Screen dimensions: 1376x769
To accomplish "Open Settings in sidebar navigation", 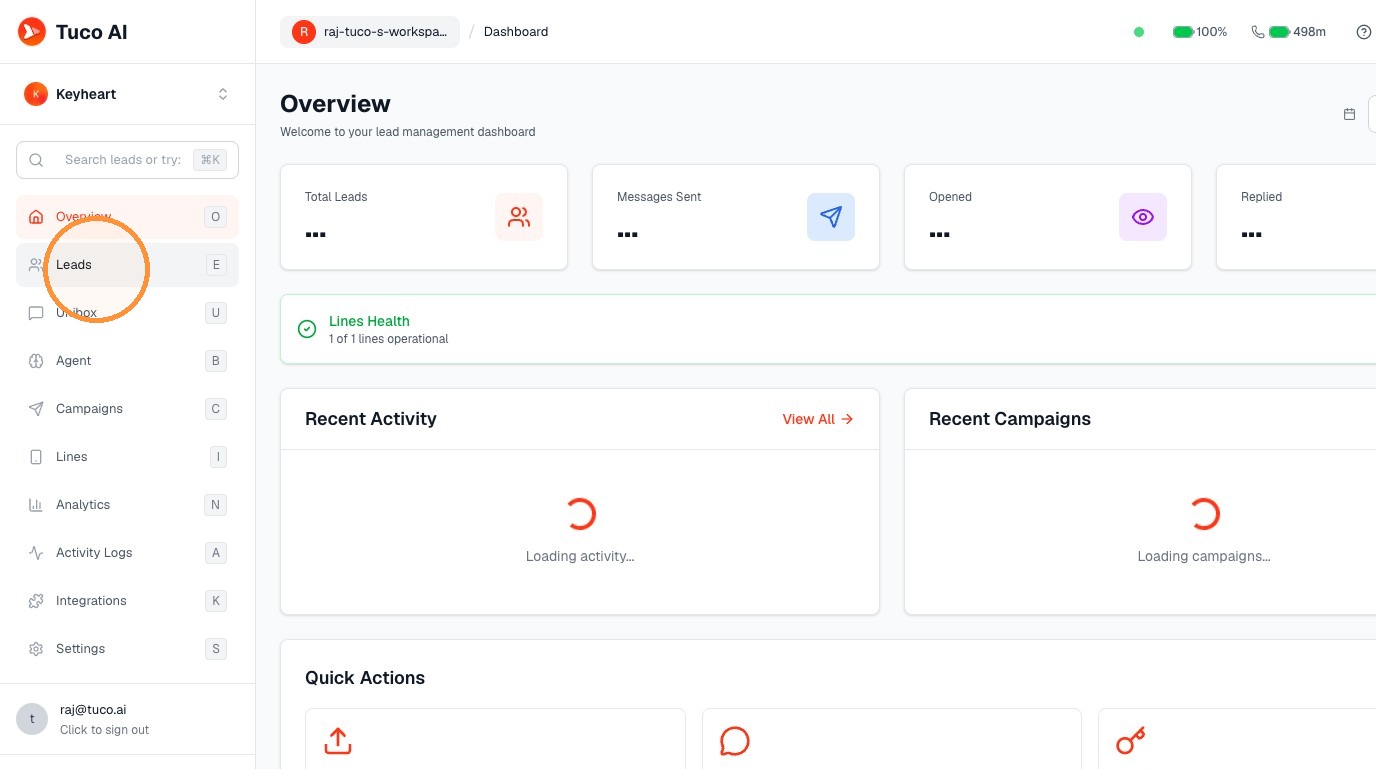I will 128,649.
